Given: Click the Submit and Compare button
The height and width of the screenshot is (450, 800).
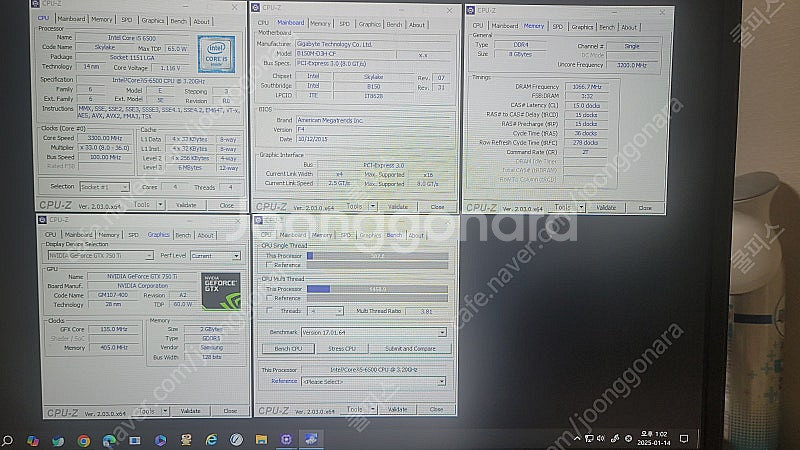Looking at the screenshot, I should (410, 348).
